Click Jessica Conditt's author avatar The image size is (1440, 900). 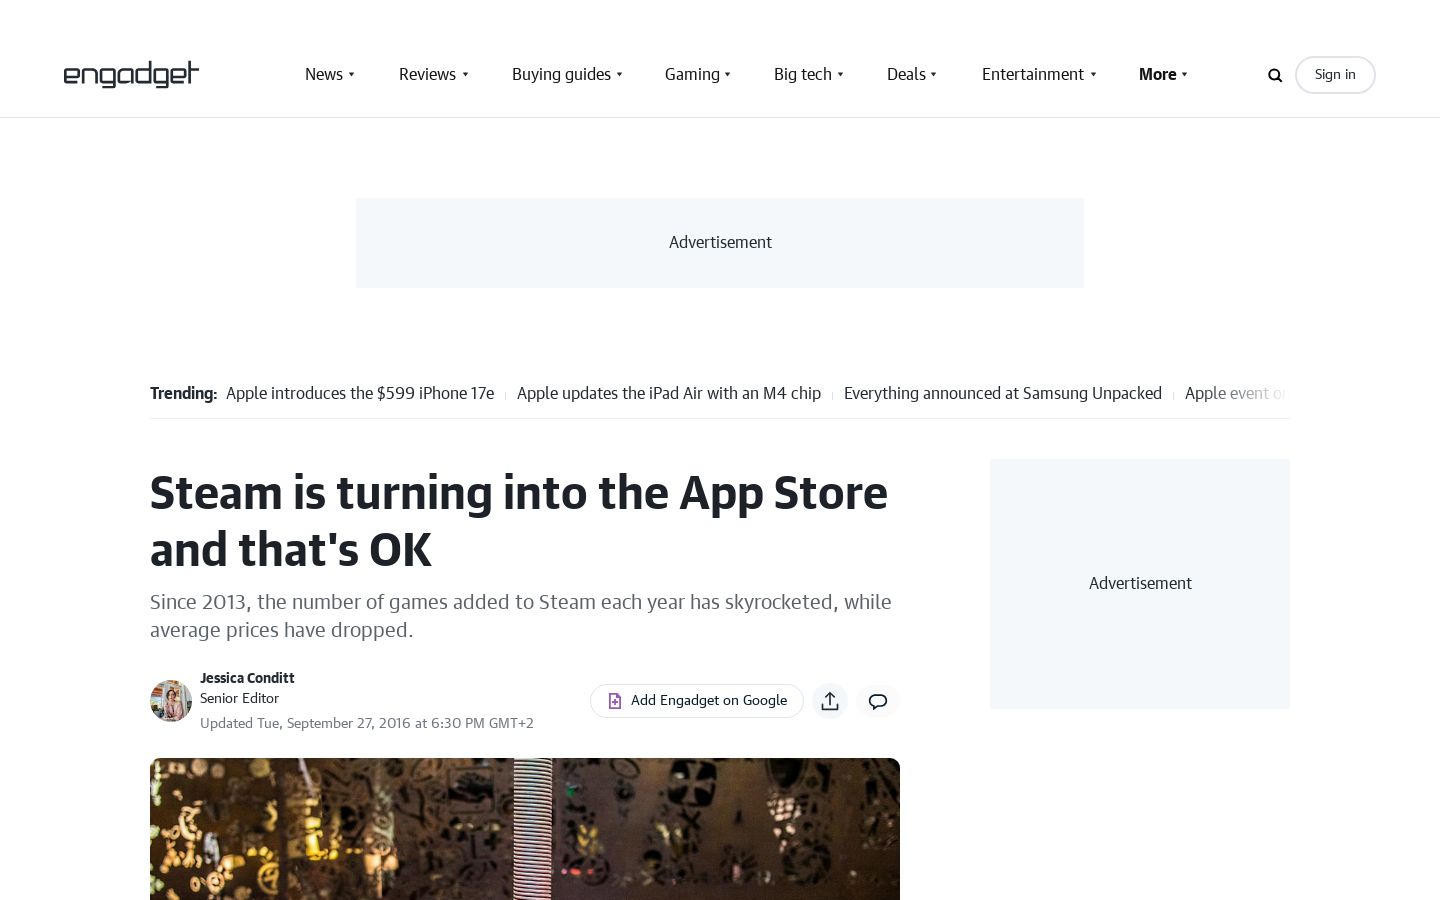171,701
